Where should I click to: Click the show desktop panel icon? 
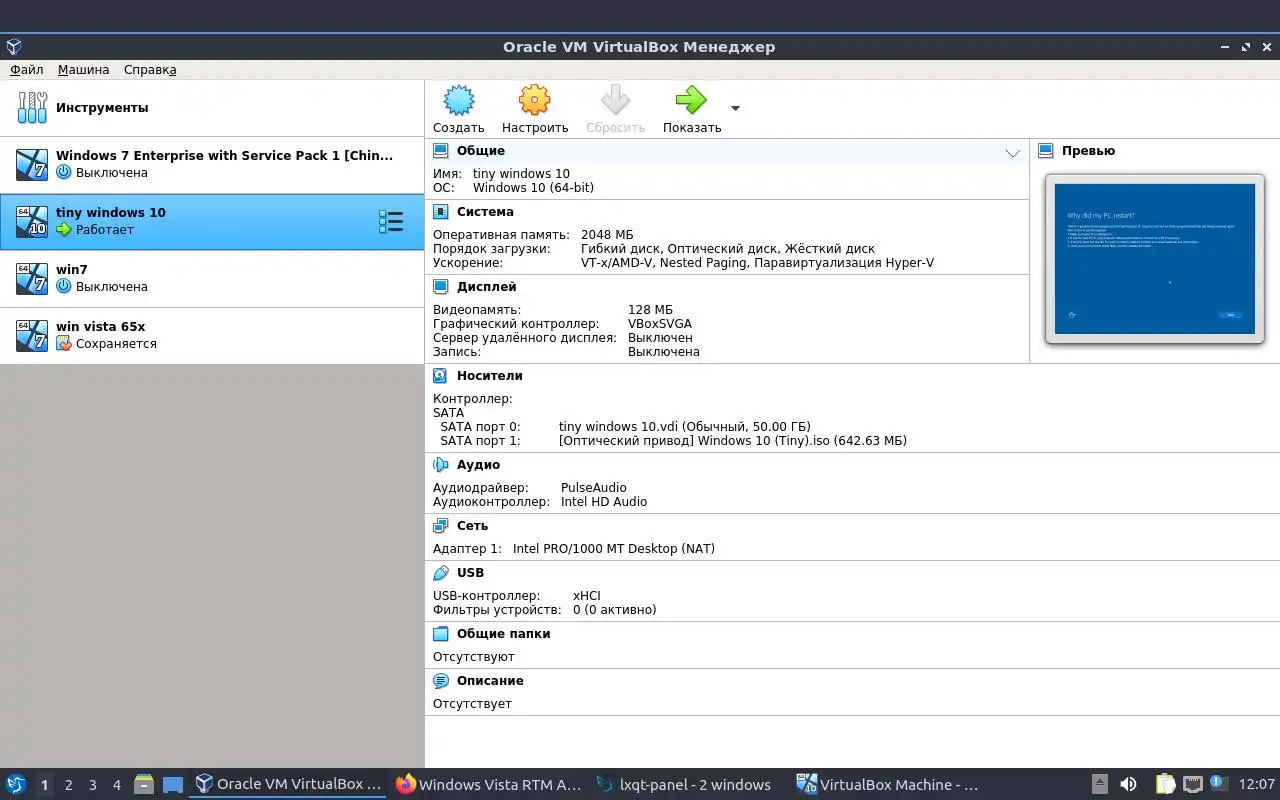tap(173, 785)
